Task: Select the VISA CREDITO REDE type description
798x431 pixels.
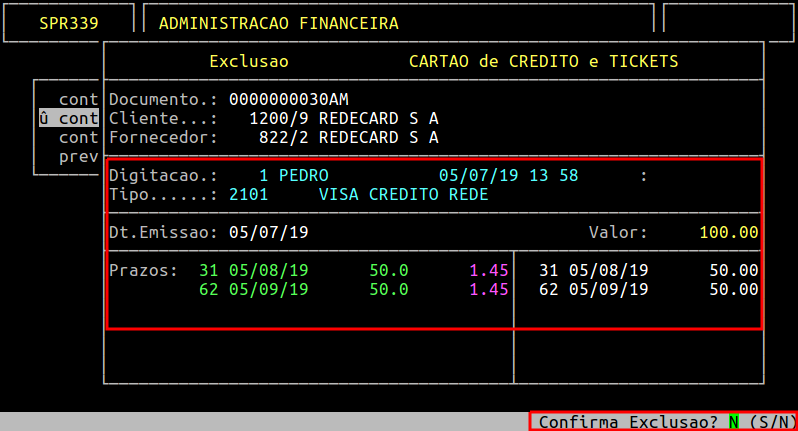Action: [403, 194]
